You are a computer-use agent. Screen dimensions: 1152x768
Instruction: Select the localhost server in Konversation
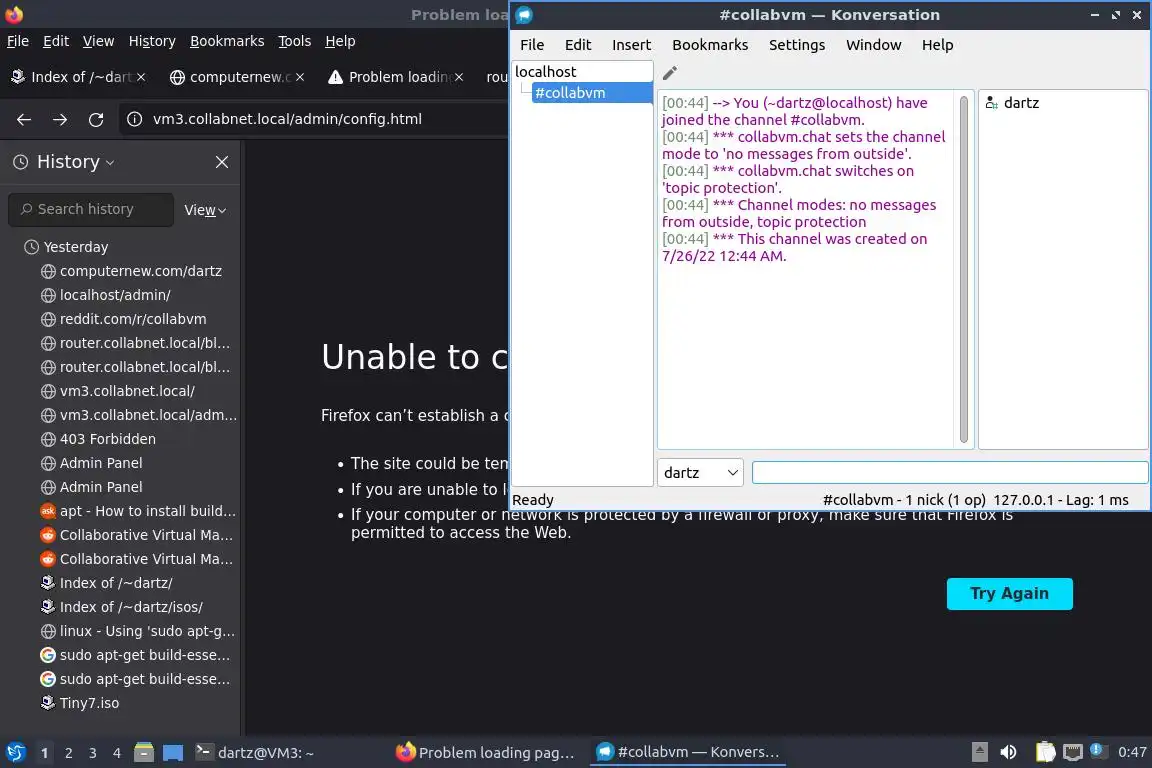(x=545, y=72)
